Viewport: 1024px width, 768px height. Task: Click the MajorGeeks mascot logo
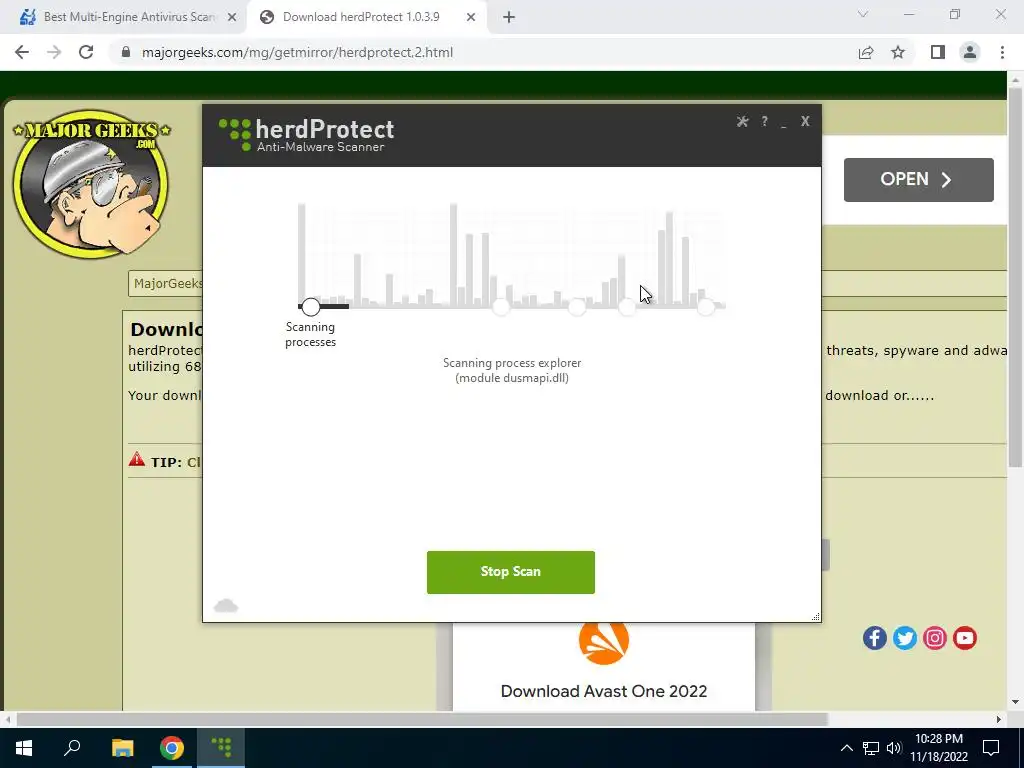point(91,183)
